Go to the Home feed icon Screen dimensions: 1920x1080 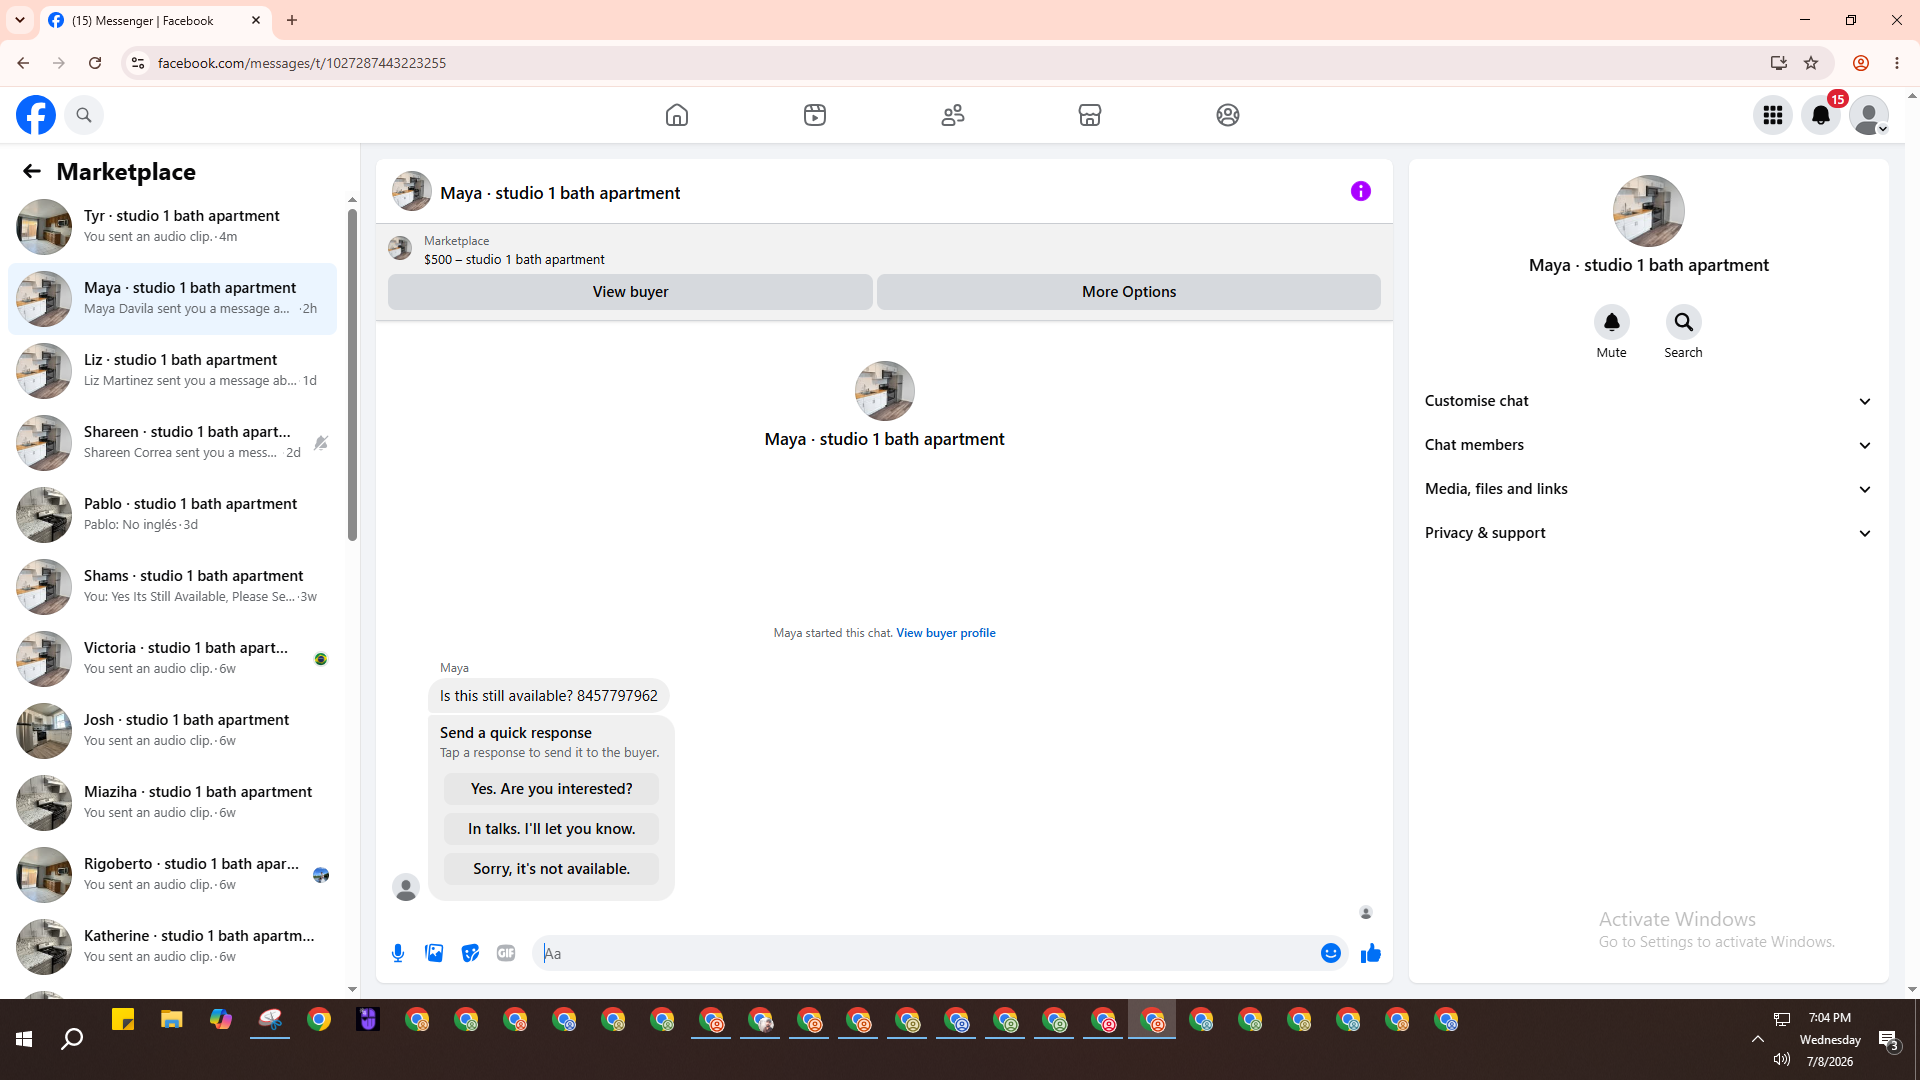(677, 115)
